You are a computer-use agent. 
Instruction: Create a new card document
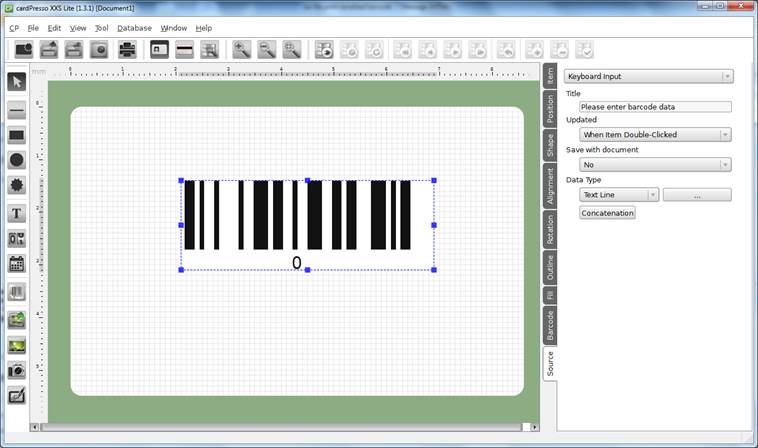coord(24,50)
